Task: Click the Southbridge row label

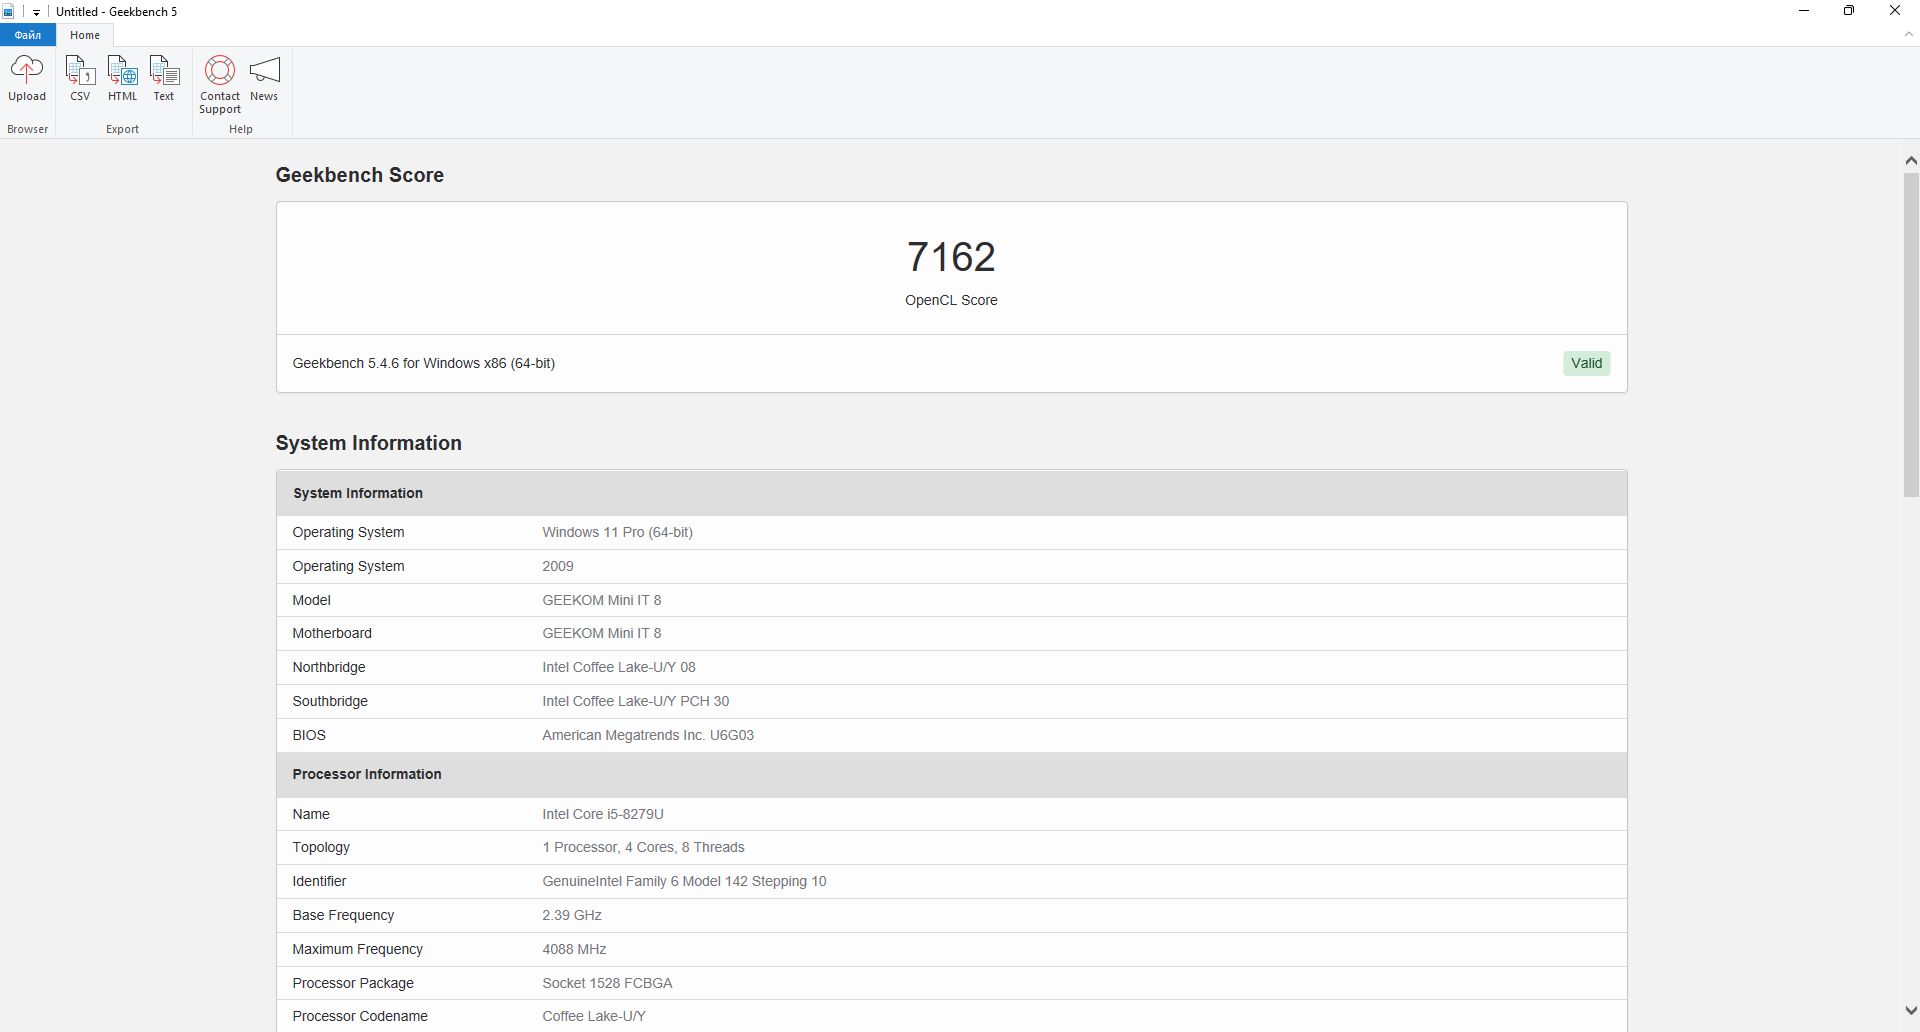Action: coord(330,701)
